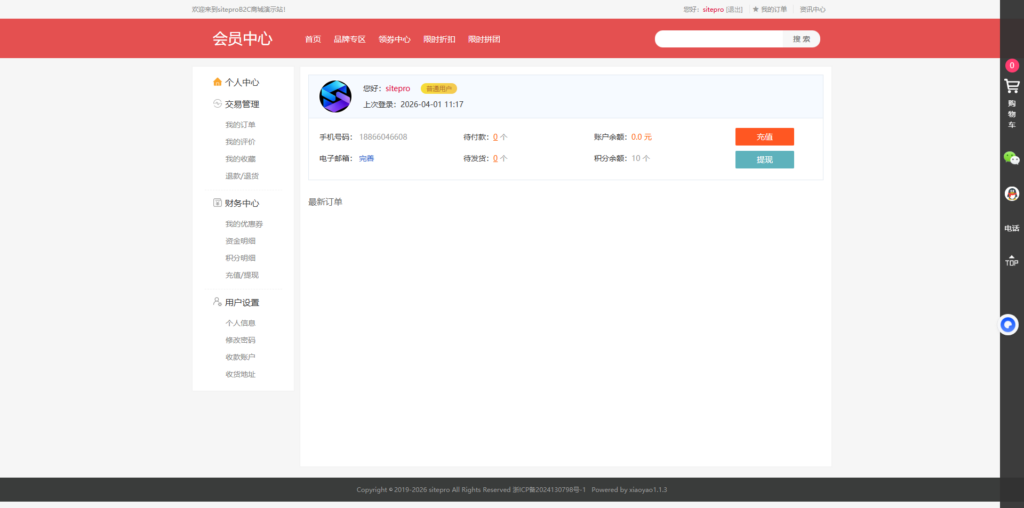
Task: Click the 交易管理 section heading text
Action: pos(242,104)
